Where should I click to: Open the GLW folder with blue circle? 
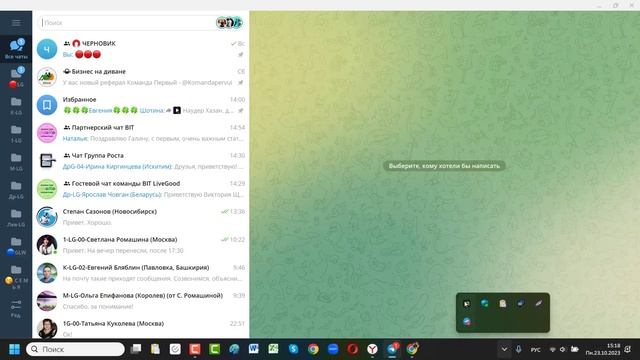[16, 246]
